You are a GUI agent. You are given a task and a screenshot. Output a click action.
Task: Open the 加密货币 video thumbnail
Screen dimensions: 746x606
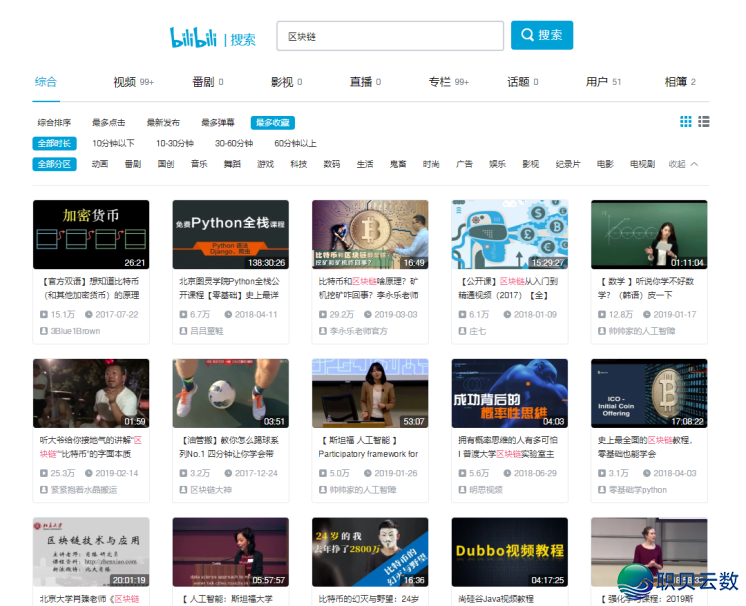tap(91, 235)
